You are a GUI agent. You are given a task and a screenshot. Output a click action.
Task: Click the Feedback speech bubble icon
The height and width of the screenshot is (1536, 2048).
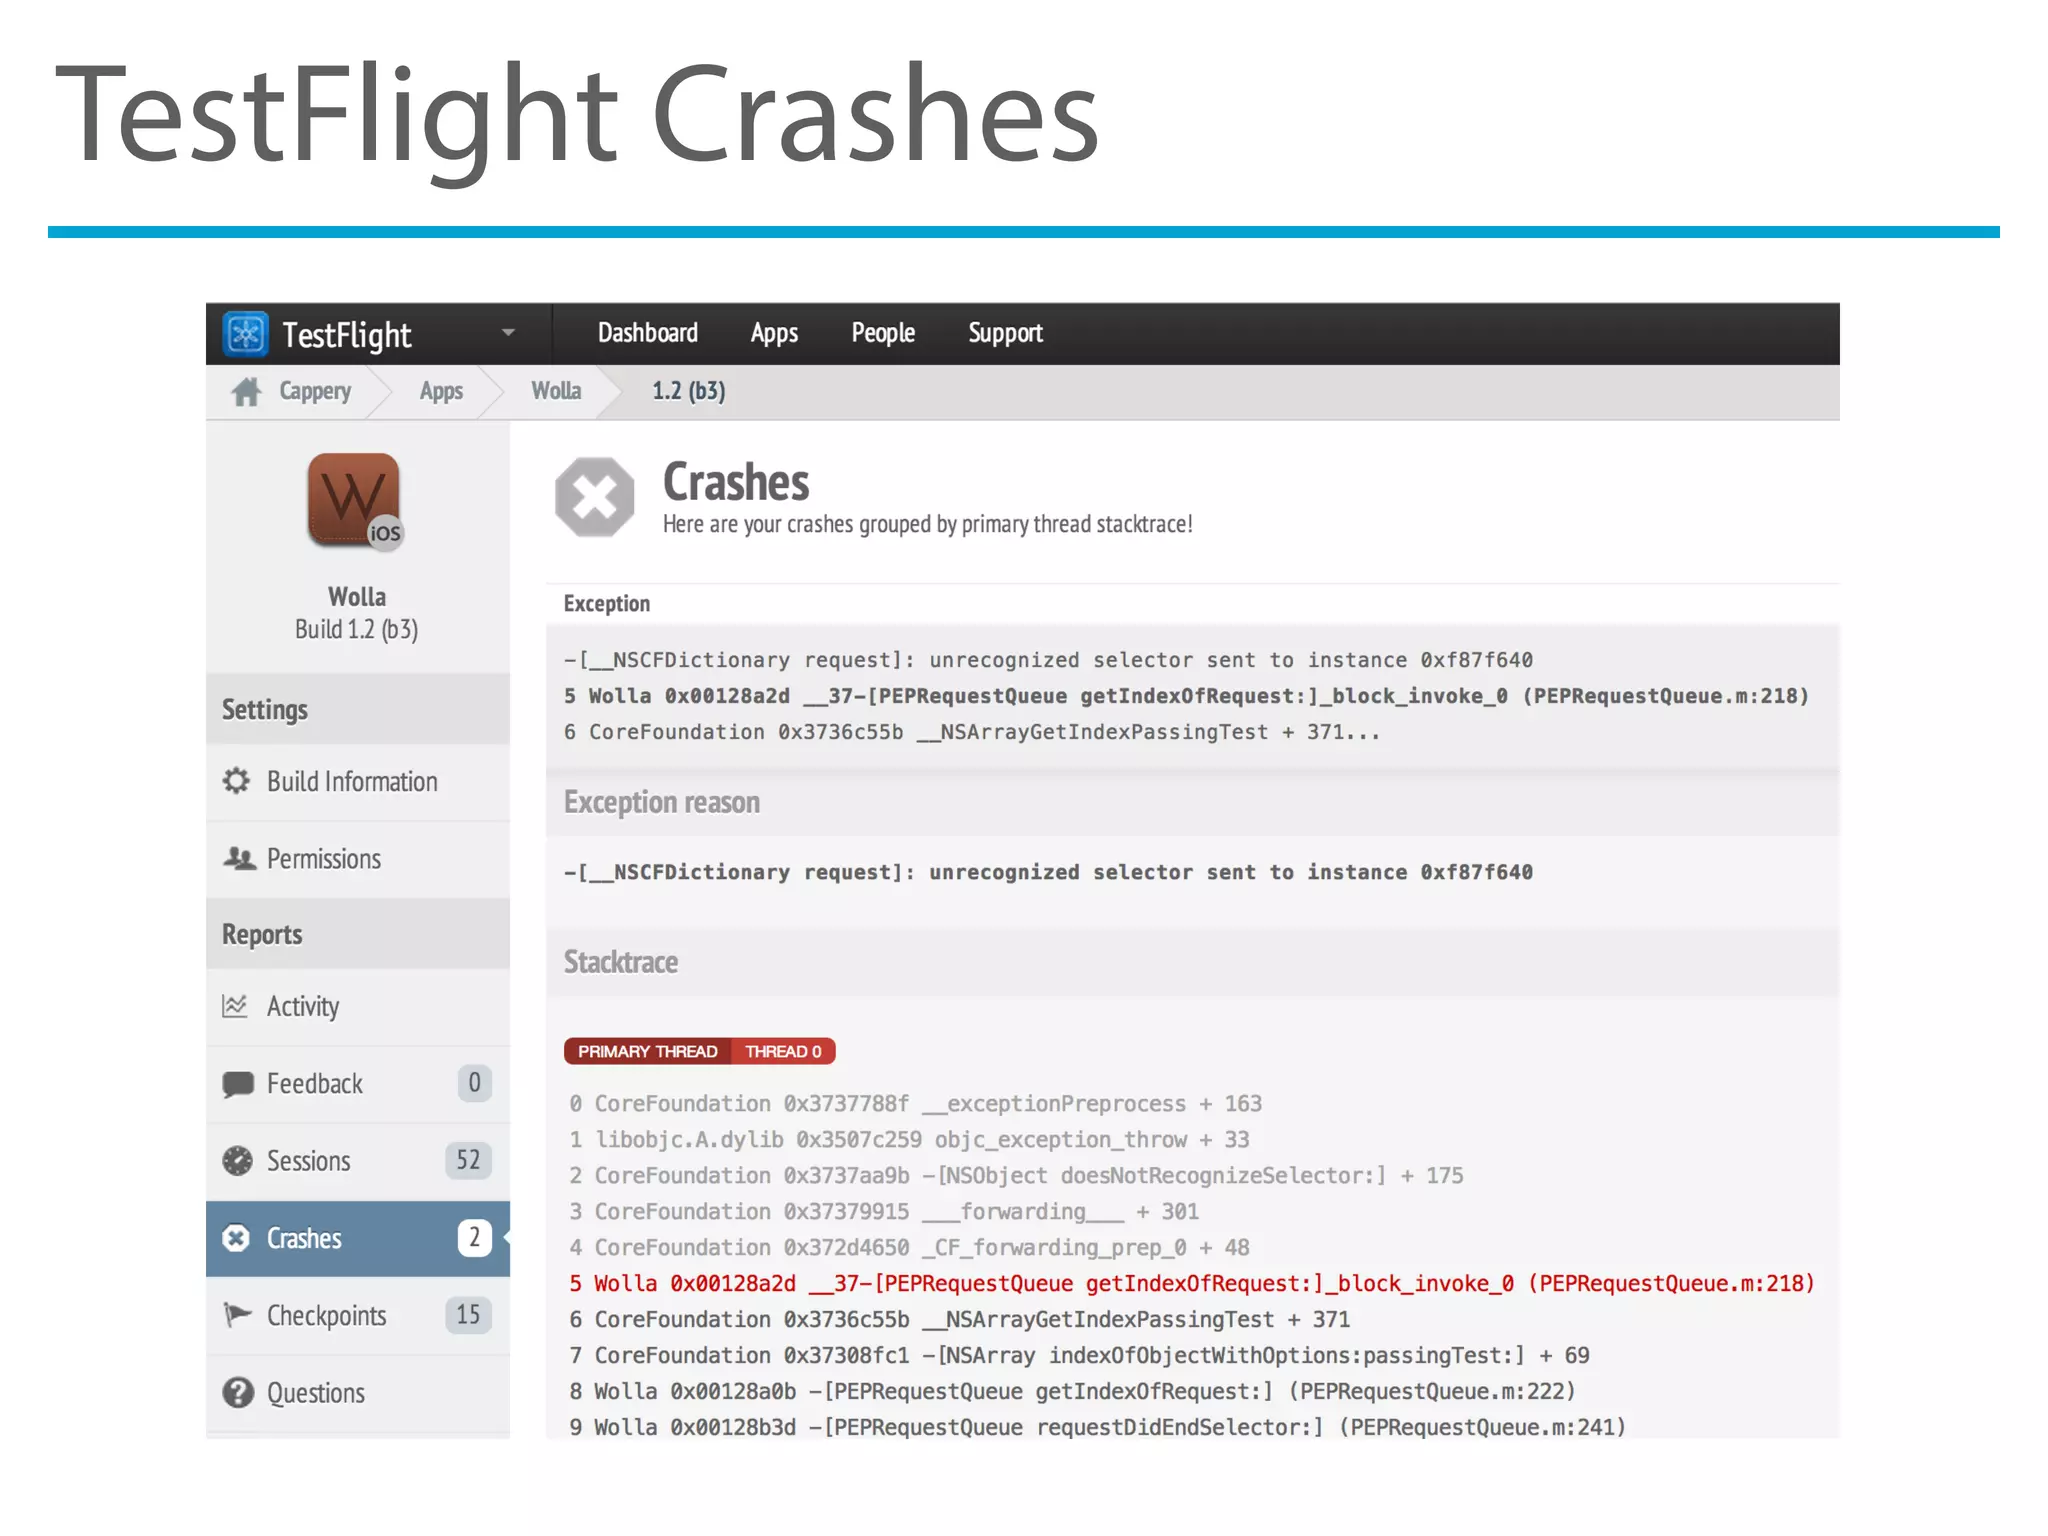click(237, 1084)
